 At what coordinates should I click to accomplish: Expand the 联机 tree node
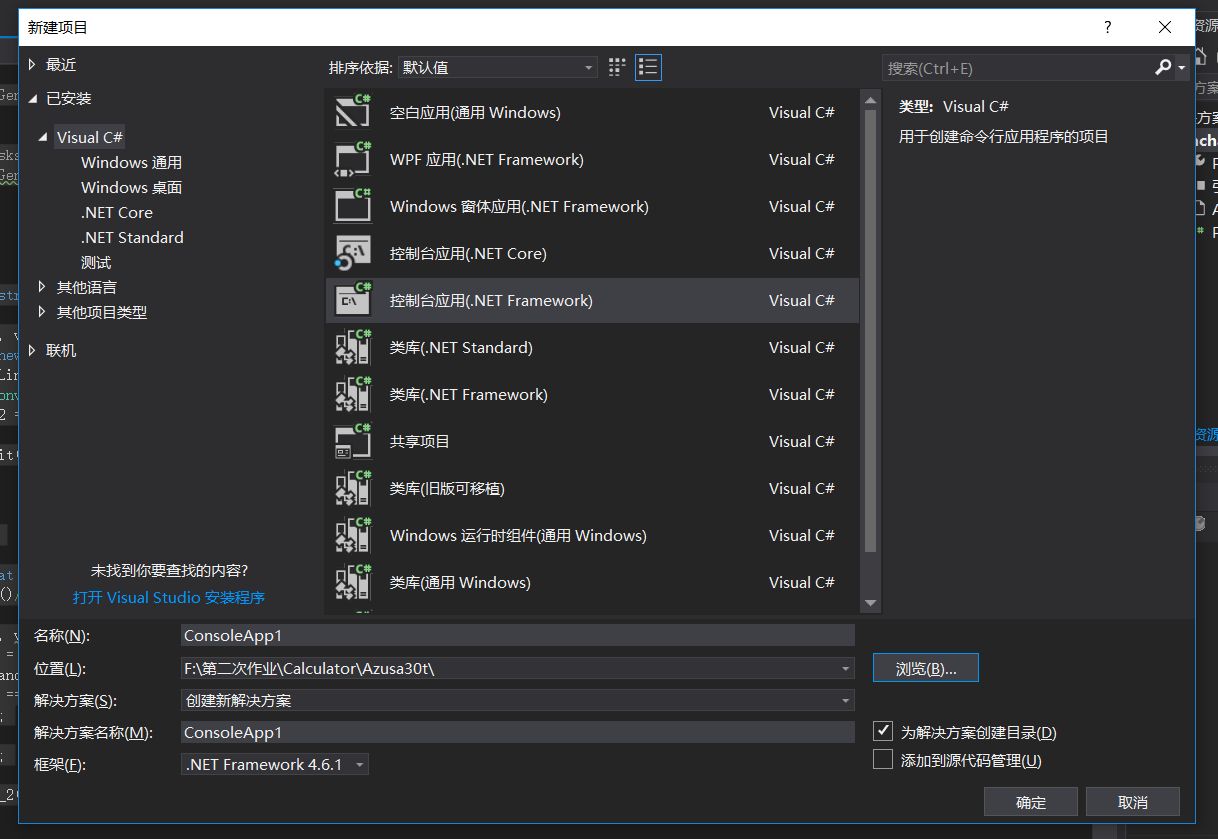[32, 350]
